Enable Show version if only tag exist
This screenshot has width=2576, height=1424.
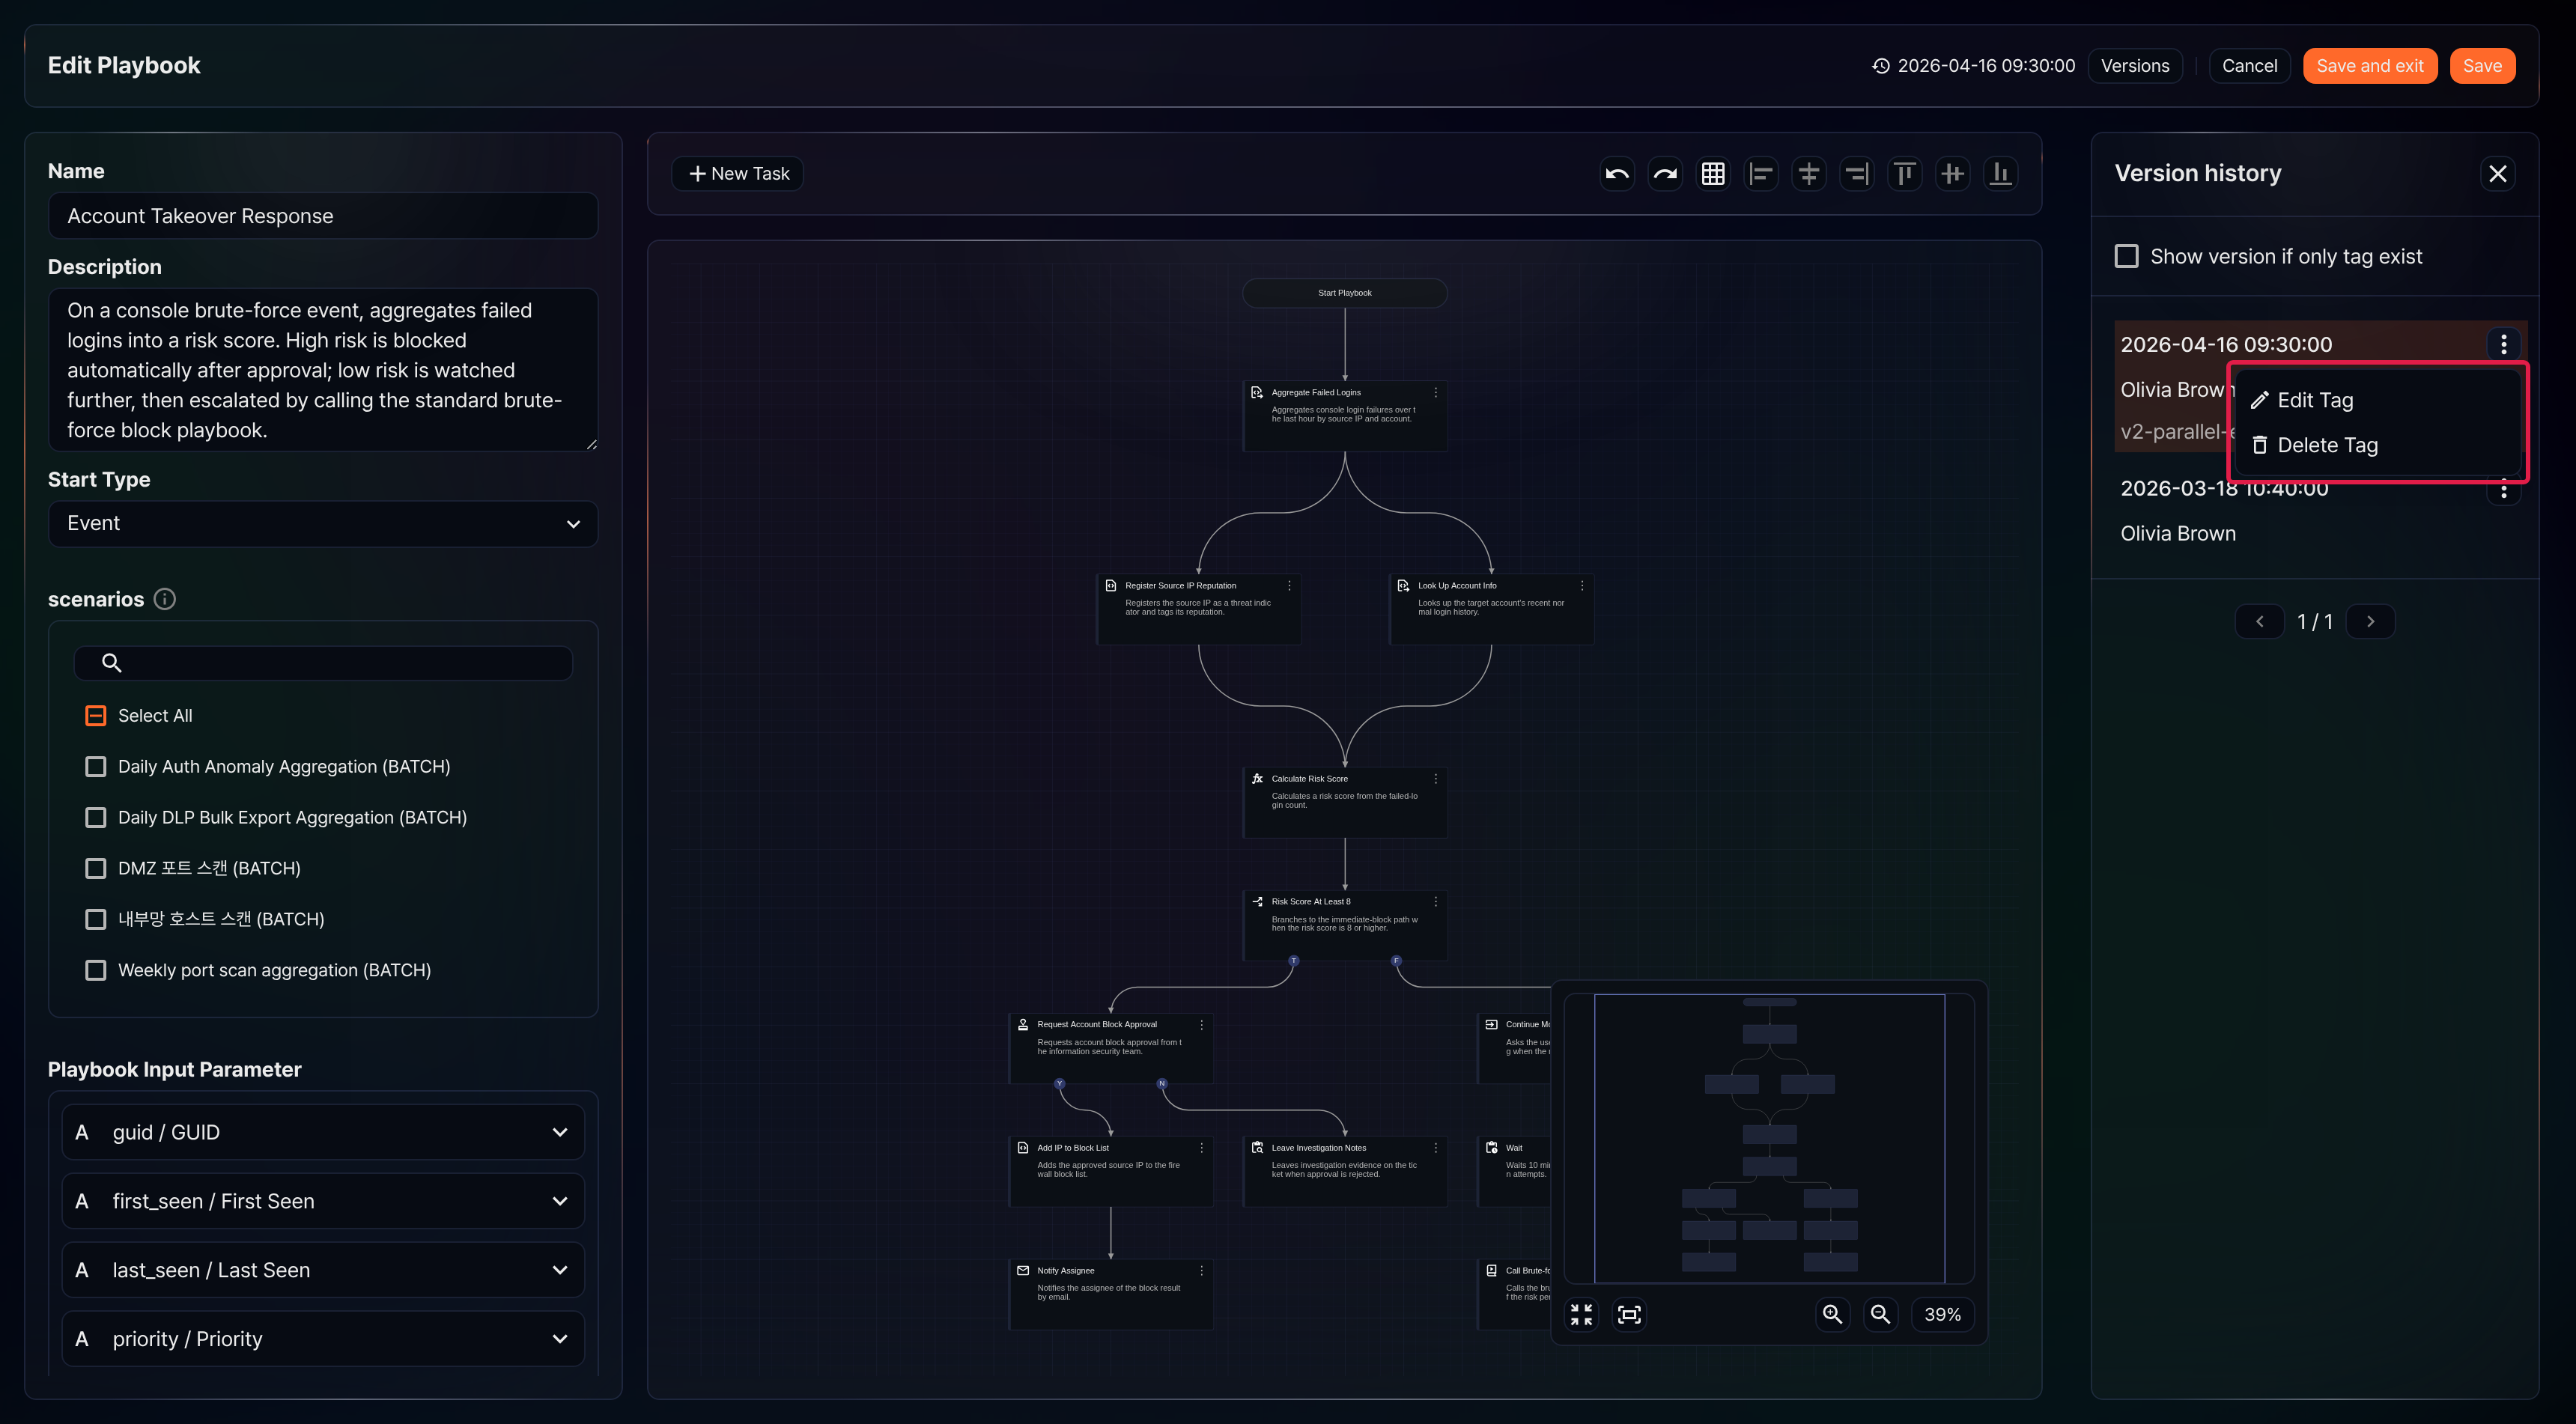[x=2127, y=256]
